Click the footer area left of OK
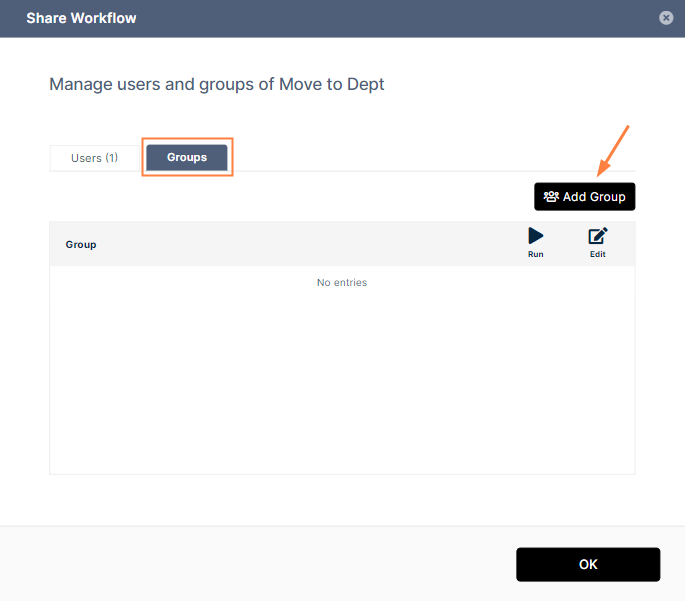This screenshot has width=685, height=601. coord(250,564)
